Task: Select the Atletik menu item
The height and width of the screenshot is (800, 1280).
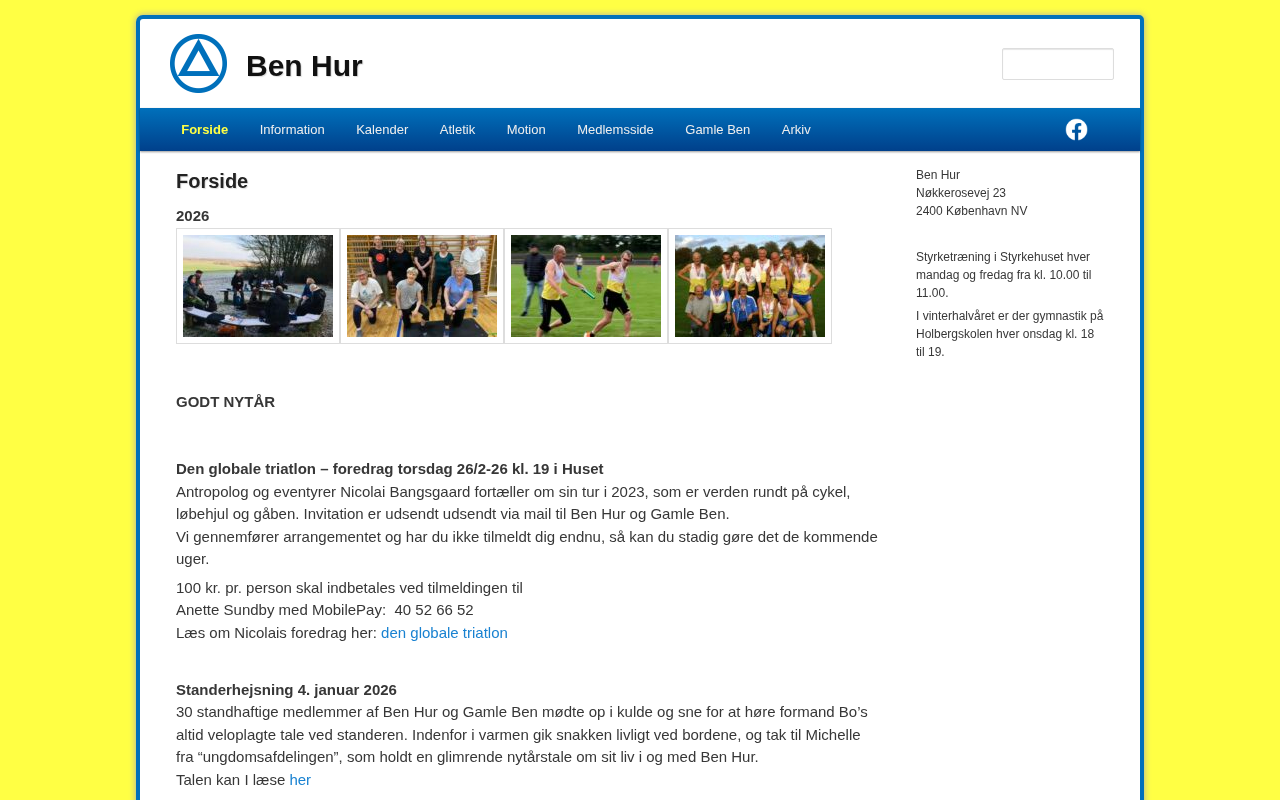Action: 457,130
